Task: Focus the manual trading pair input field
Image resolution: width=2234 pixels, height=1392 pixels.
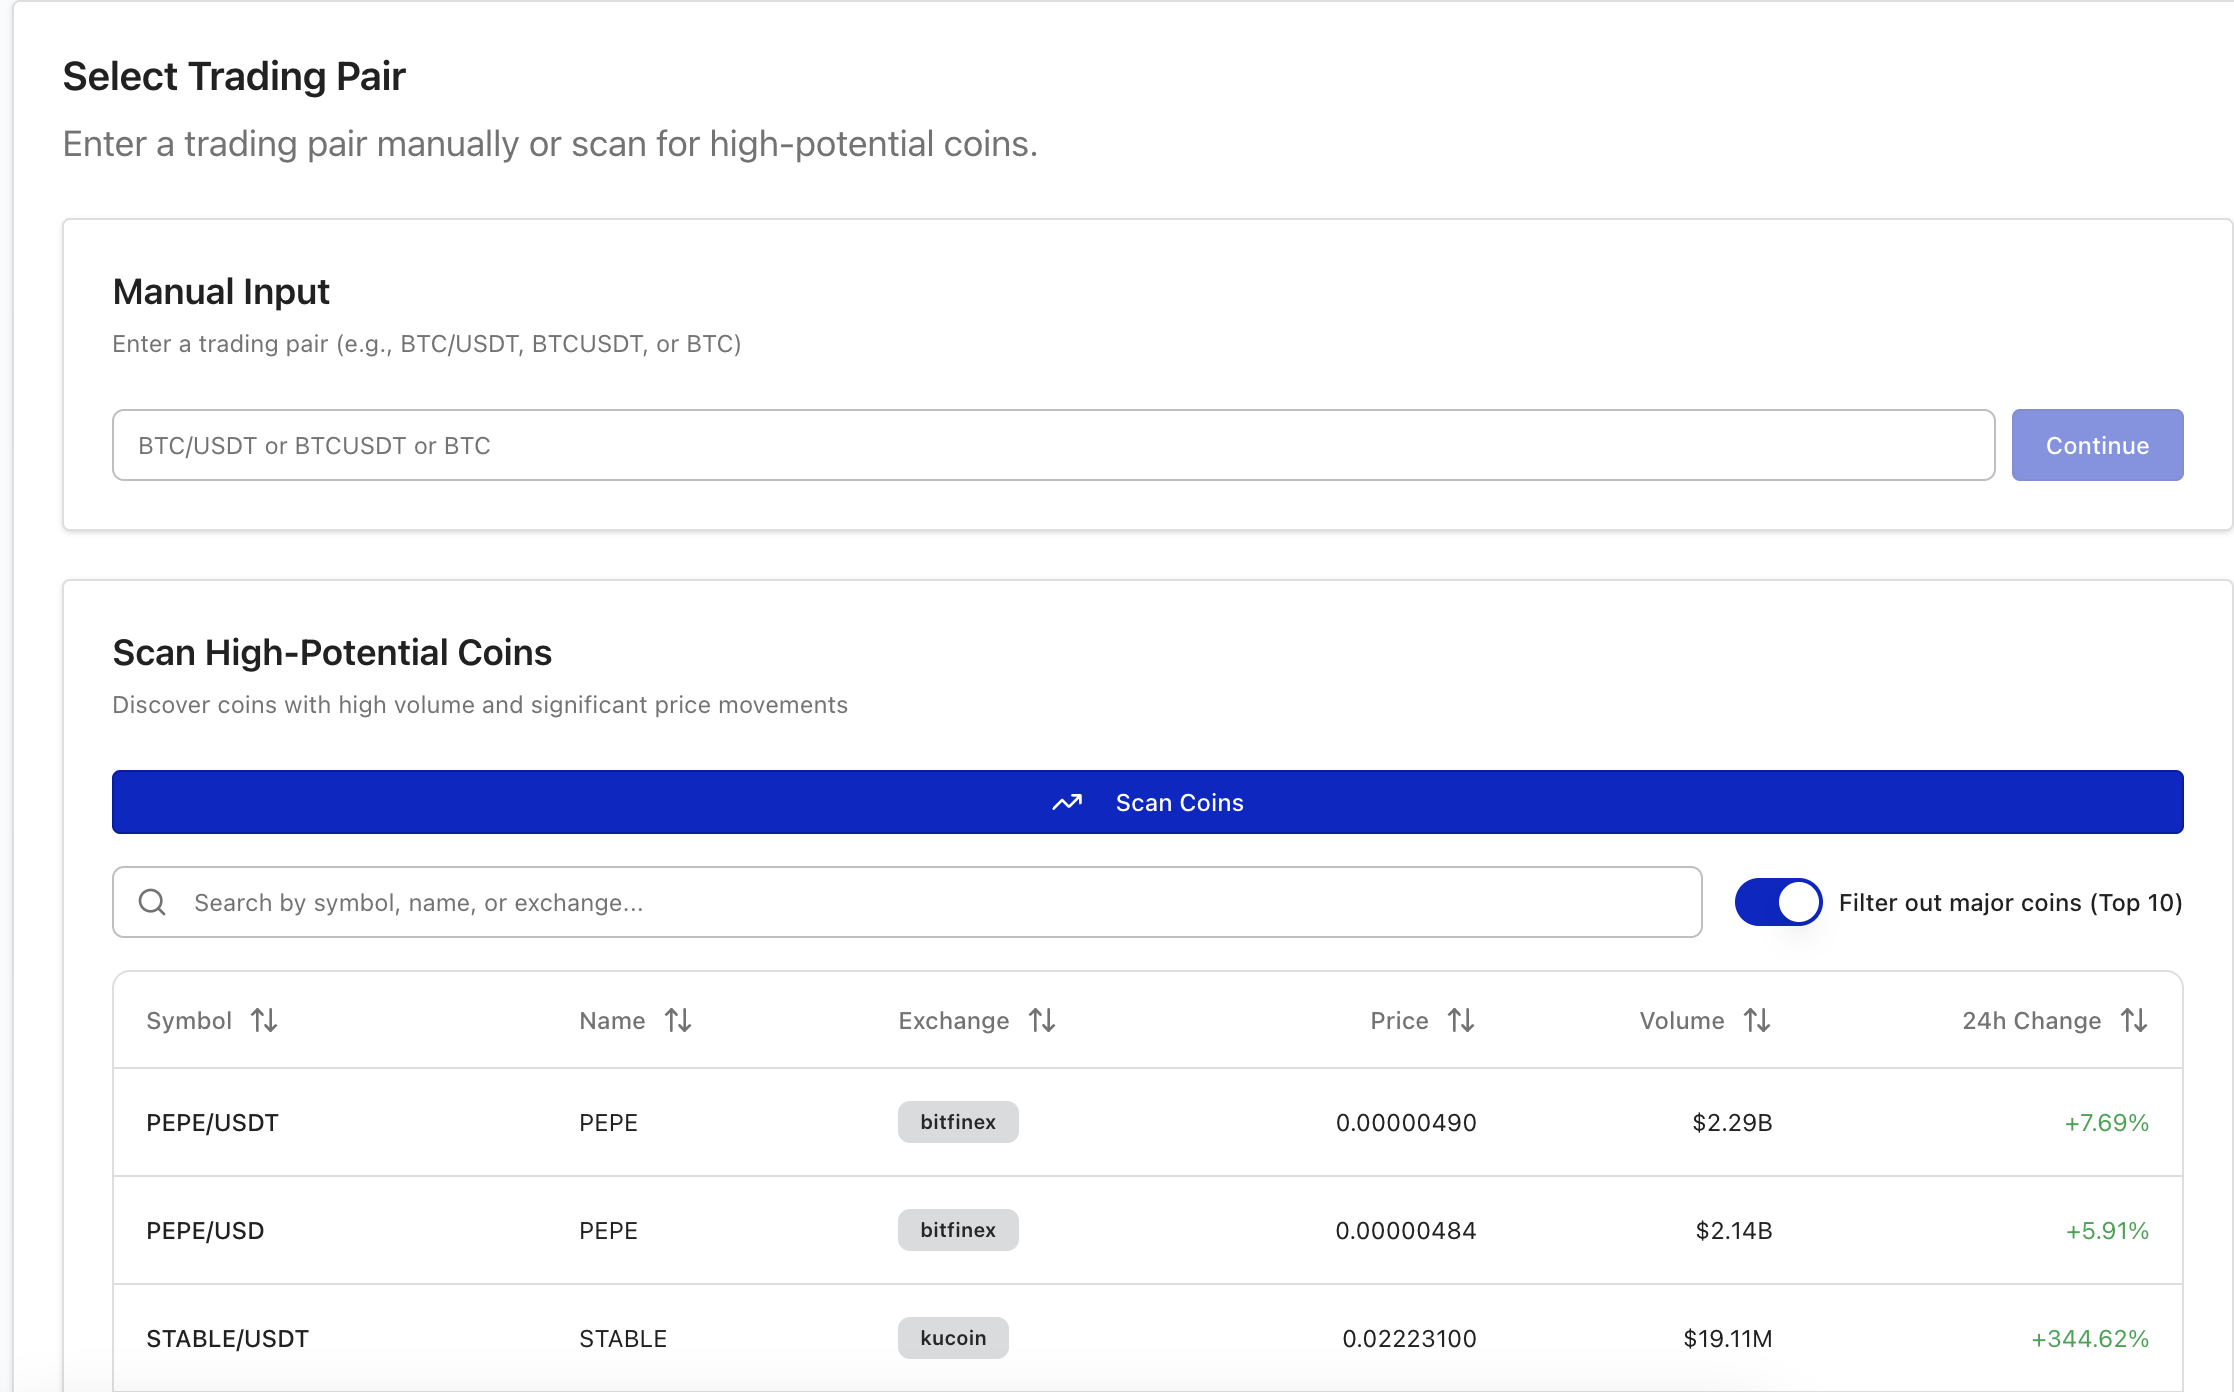Action: (x=1052, y=445)
